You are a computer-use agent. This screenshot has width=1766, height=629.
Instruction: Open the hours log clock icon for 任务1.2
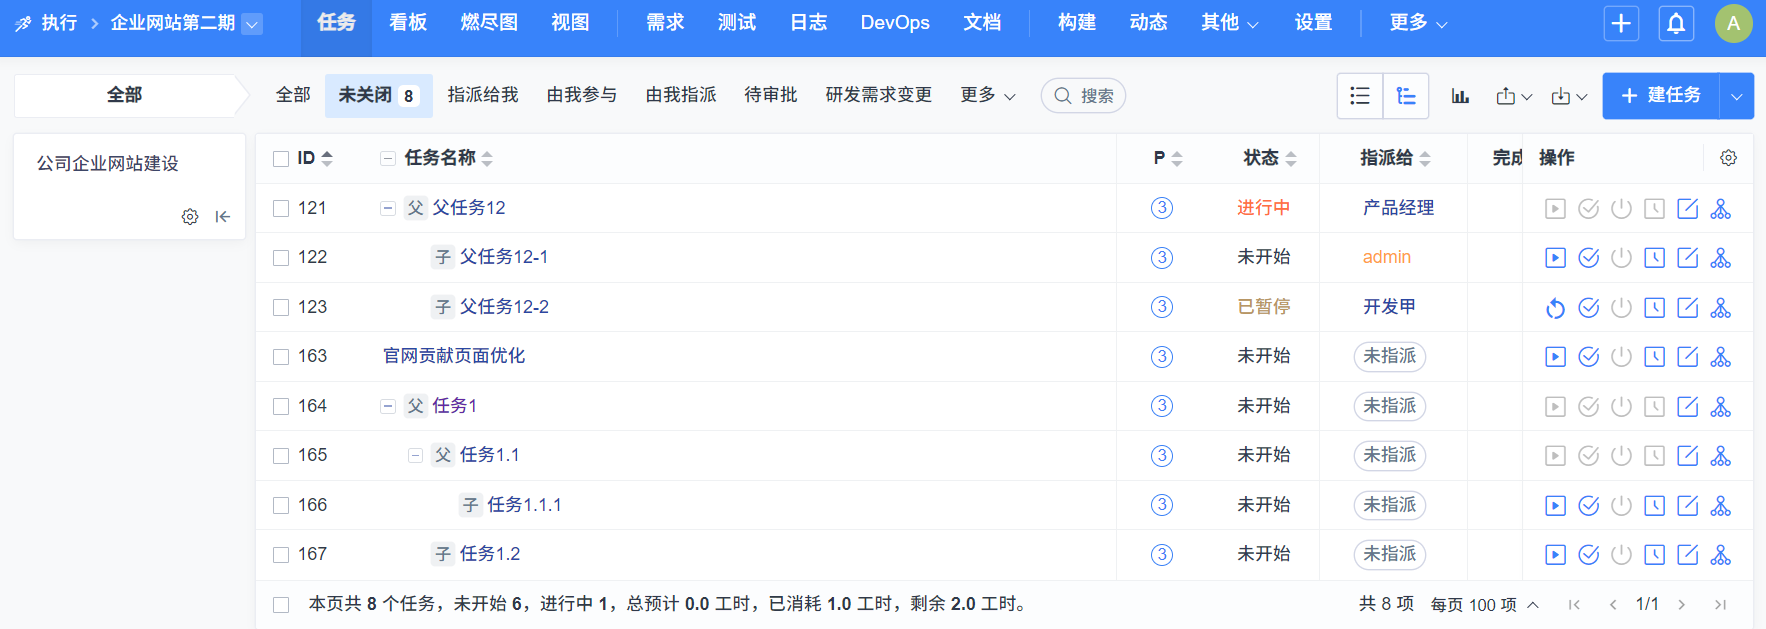[x=1655, y=555]
